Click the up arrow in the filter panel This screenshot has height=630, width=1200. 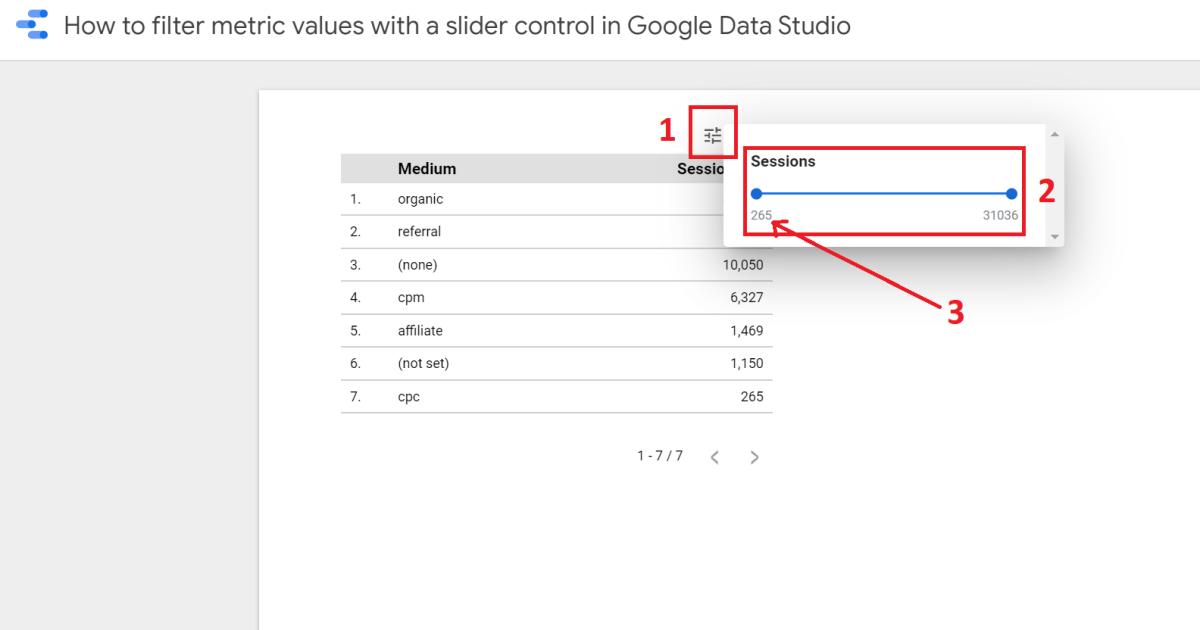[x=1054, y=134]
